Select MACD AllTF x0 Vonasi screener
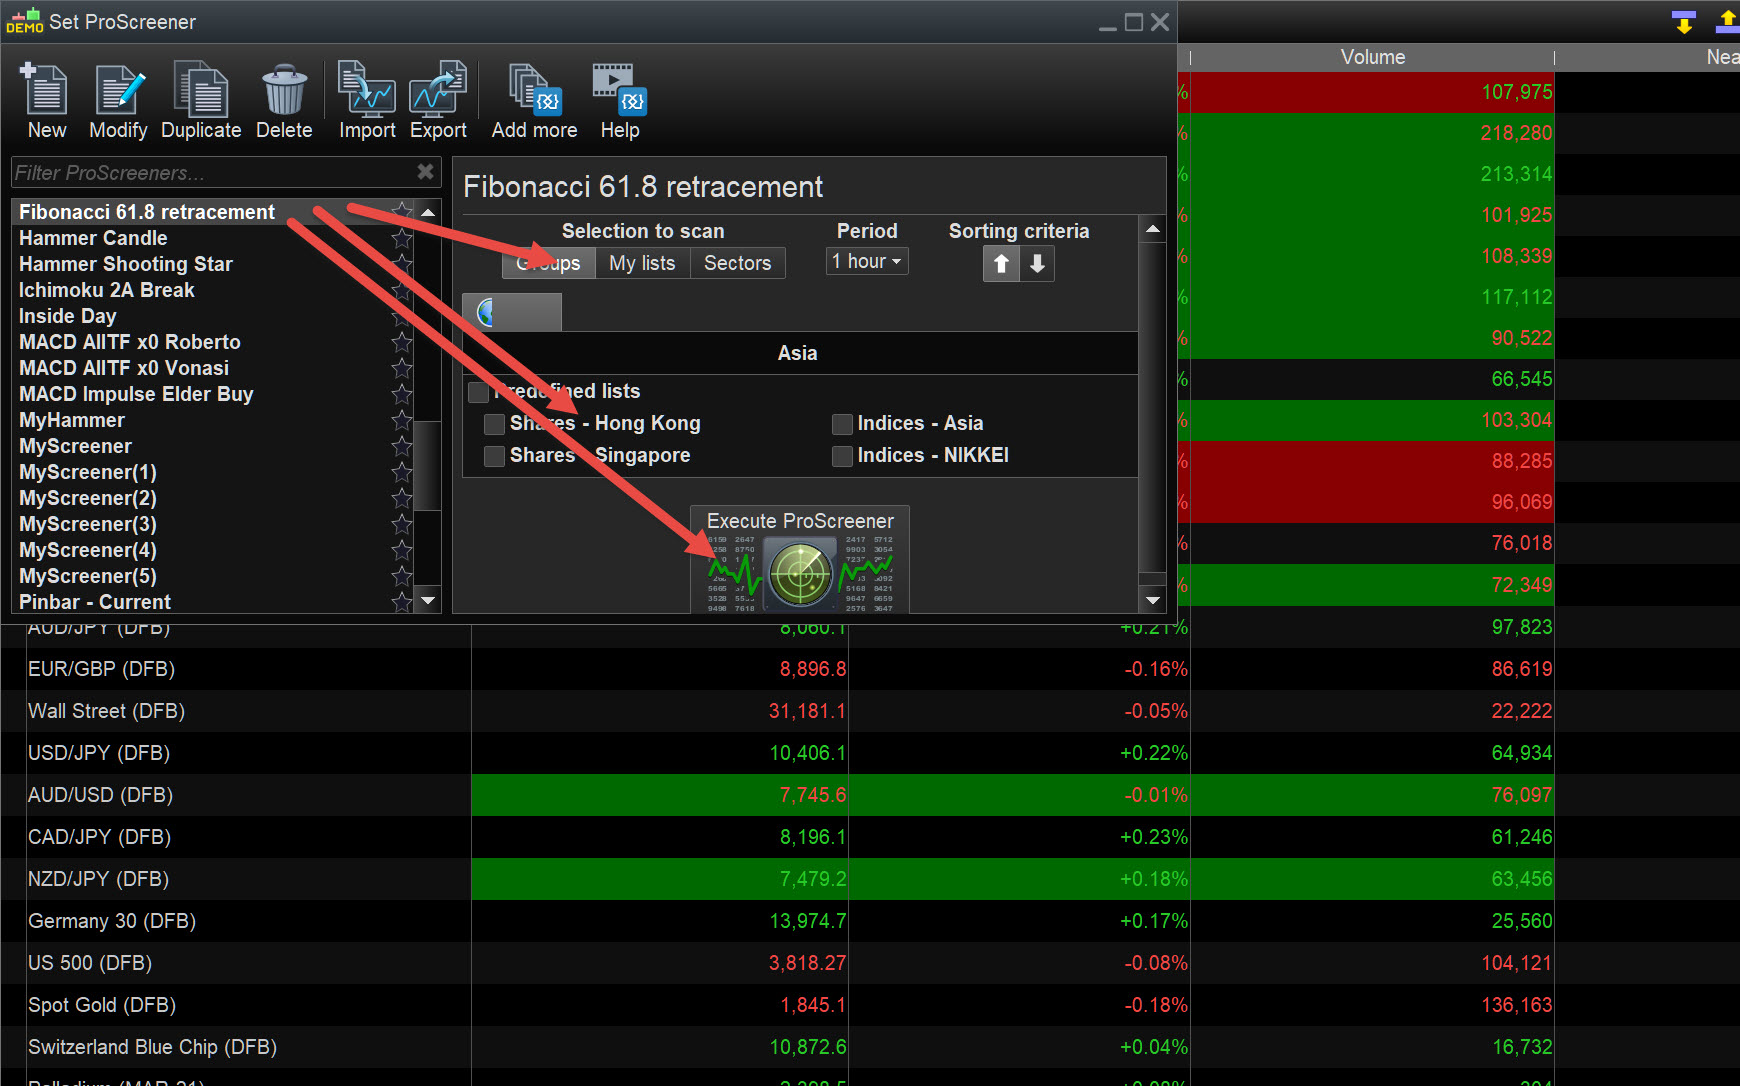 click(x=202, y=368)
